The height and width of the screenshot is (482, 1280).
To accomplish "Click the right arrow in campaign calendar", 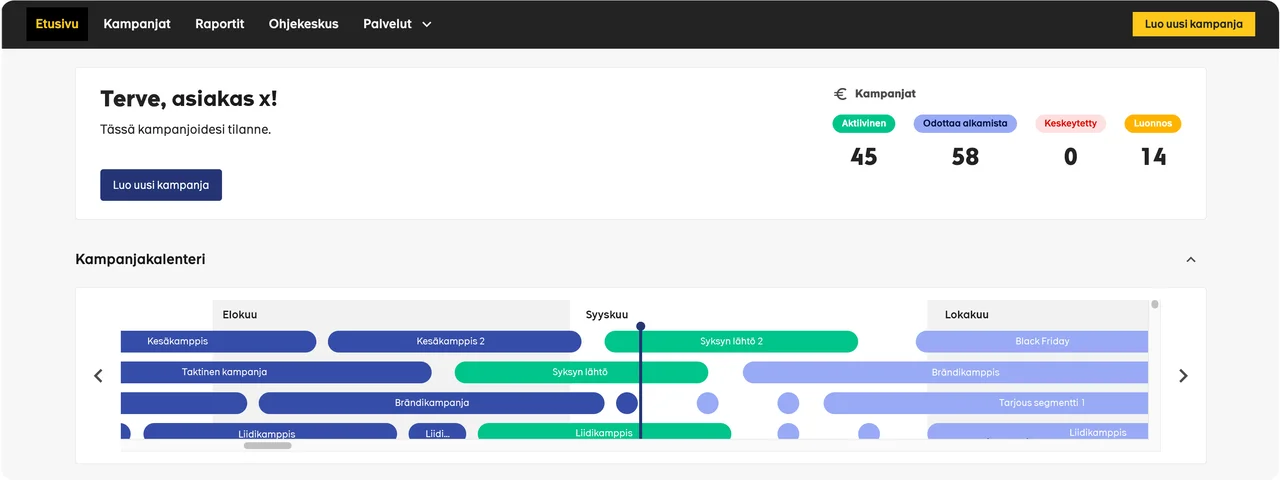I will point(1183,376).
